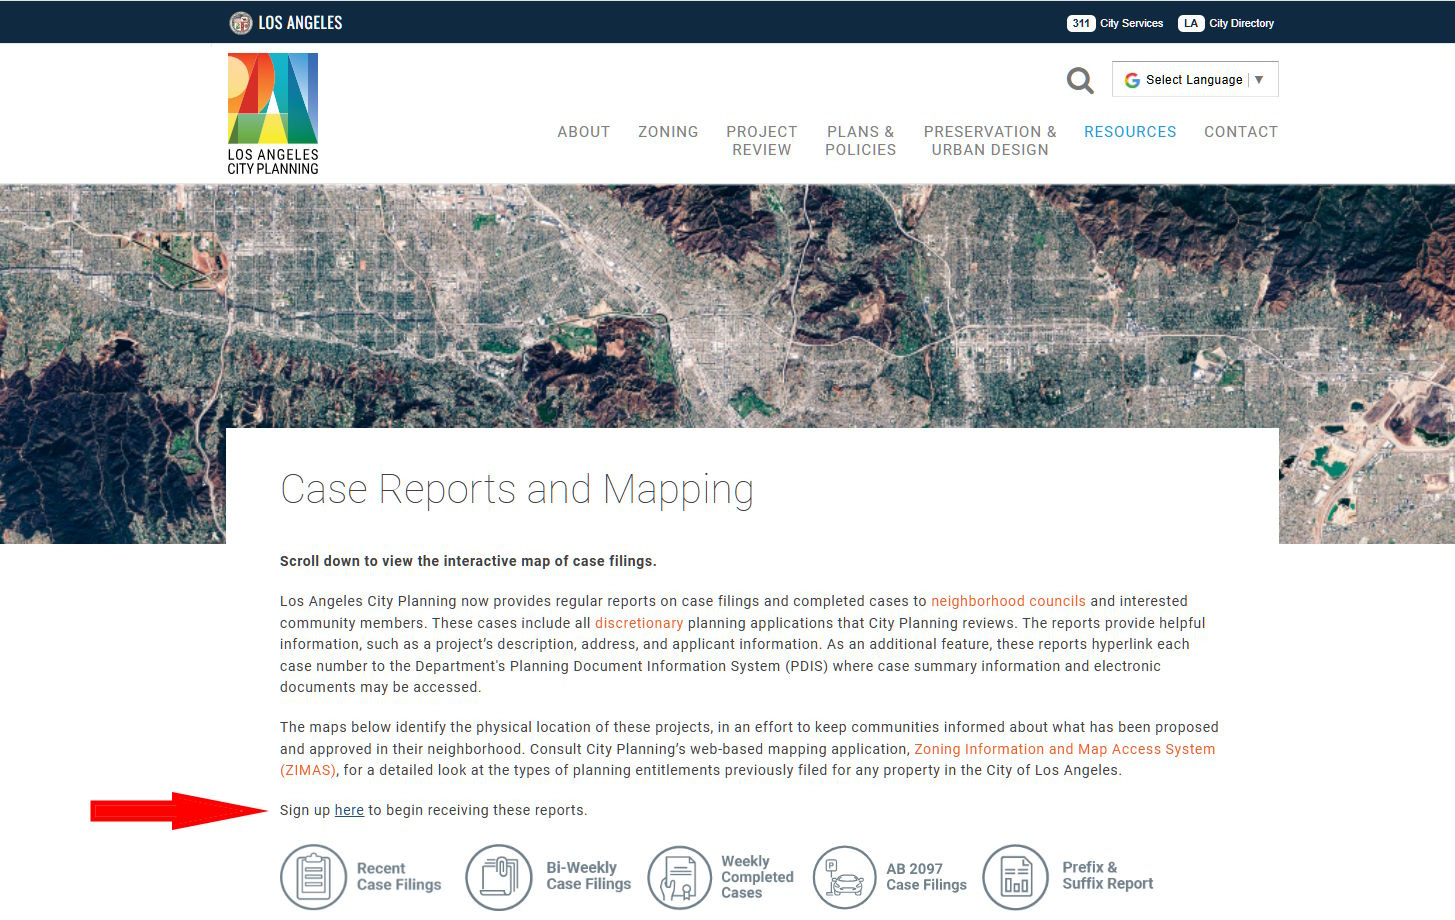Open the Zoning menu
1455x920 pixels.
coord(668,132)
